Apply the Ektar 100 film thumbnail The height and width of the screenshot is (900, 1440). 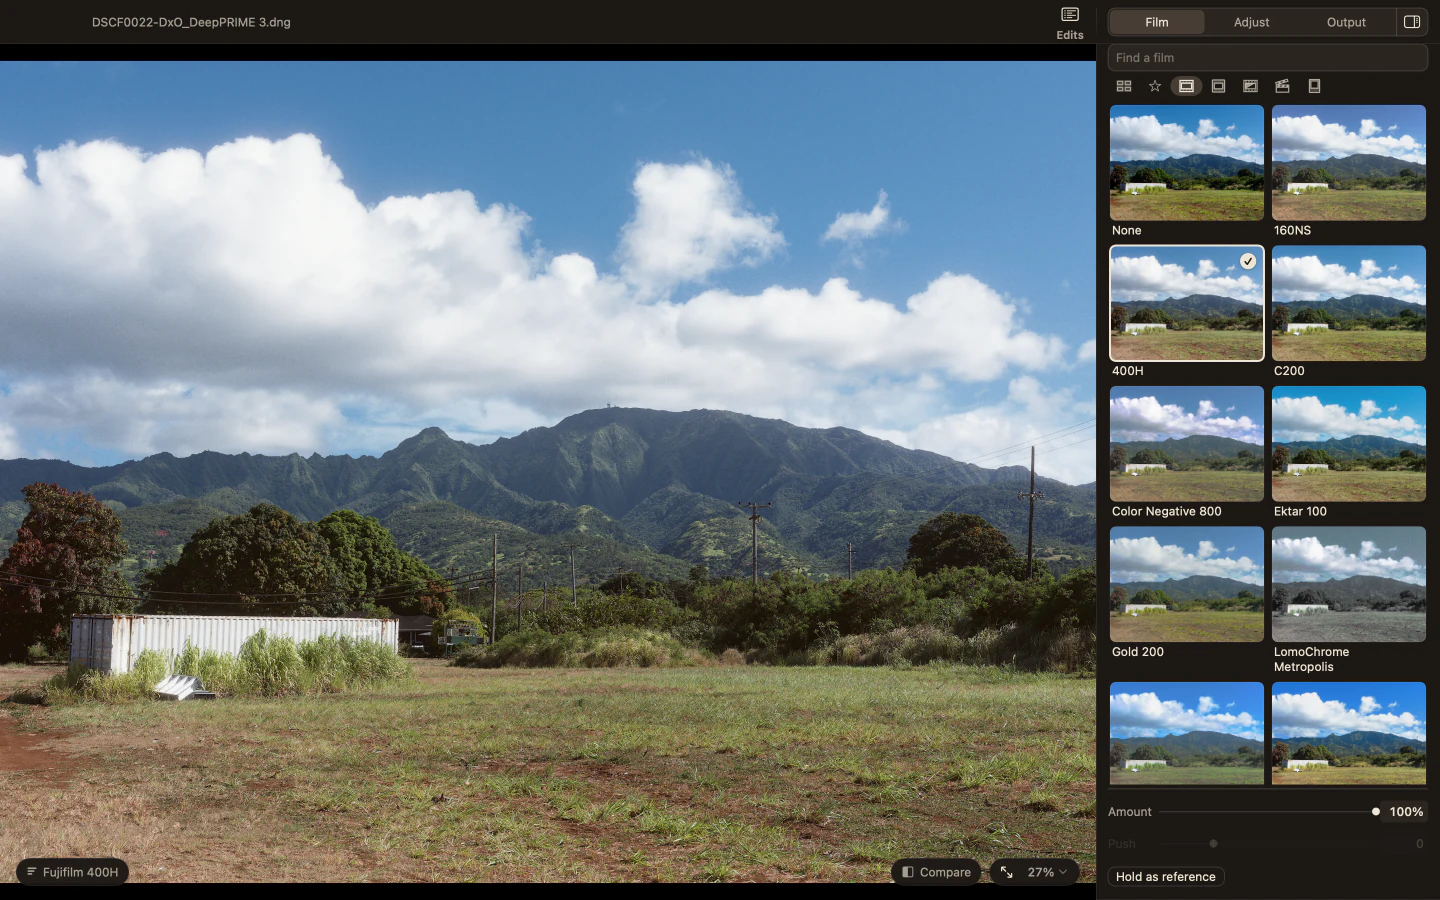click(1349, 444)
